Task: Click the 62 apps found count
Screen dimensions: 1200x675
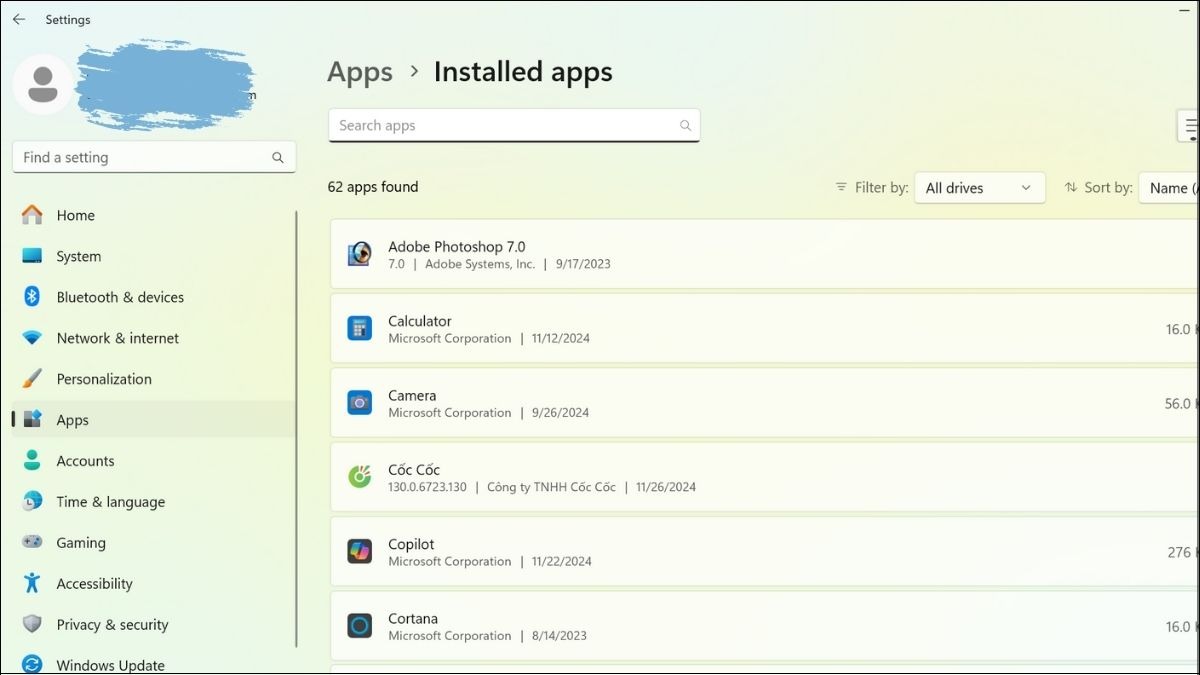Action: (x=373, y=187)
